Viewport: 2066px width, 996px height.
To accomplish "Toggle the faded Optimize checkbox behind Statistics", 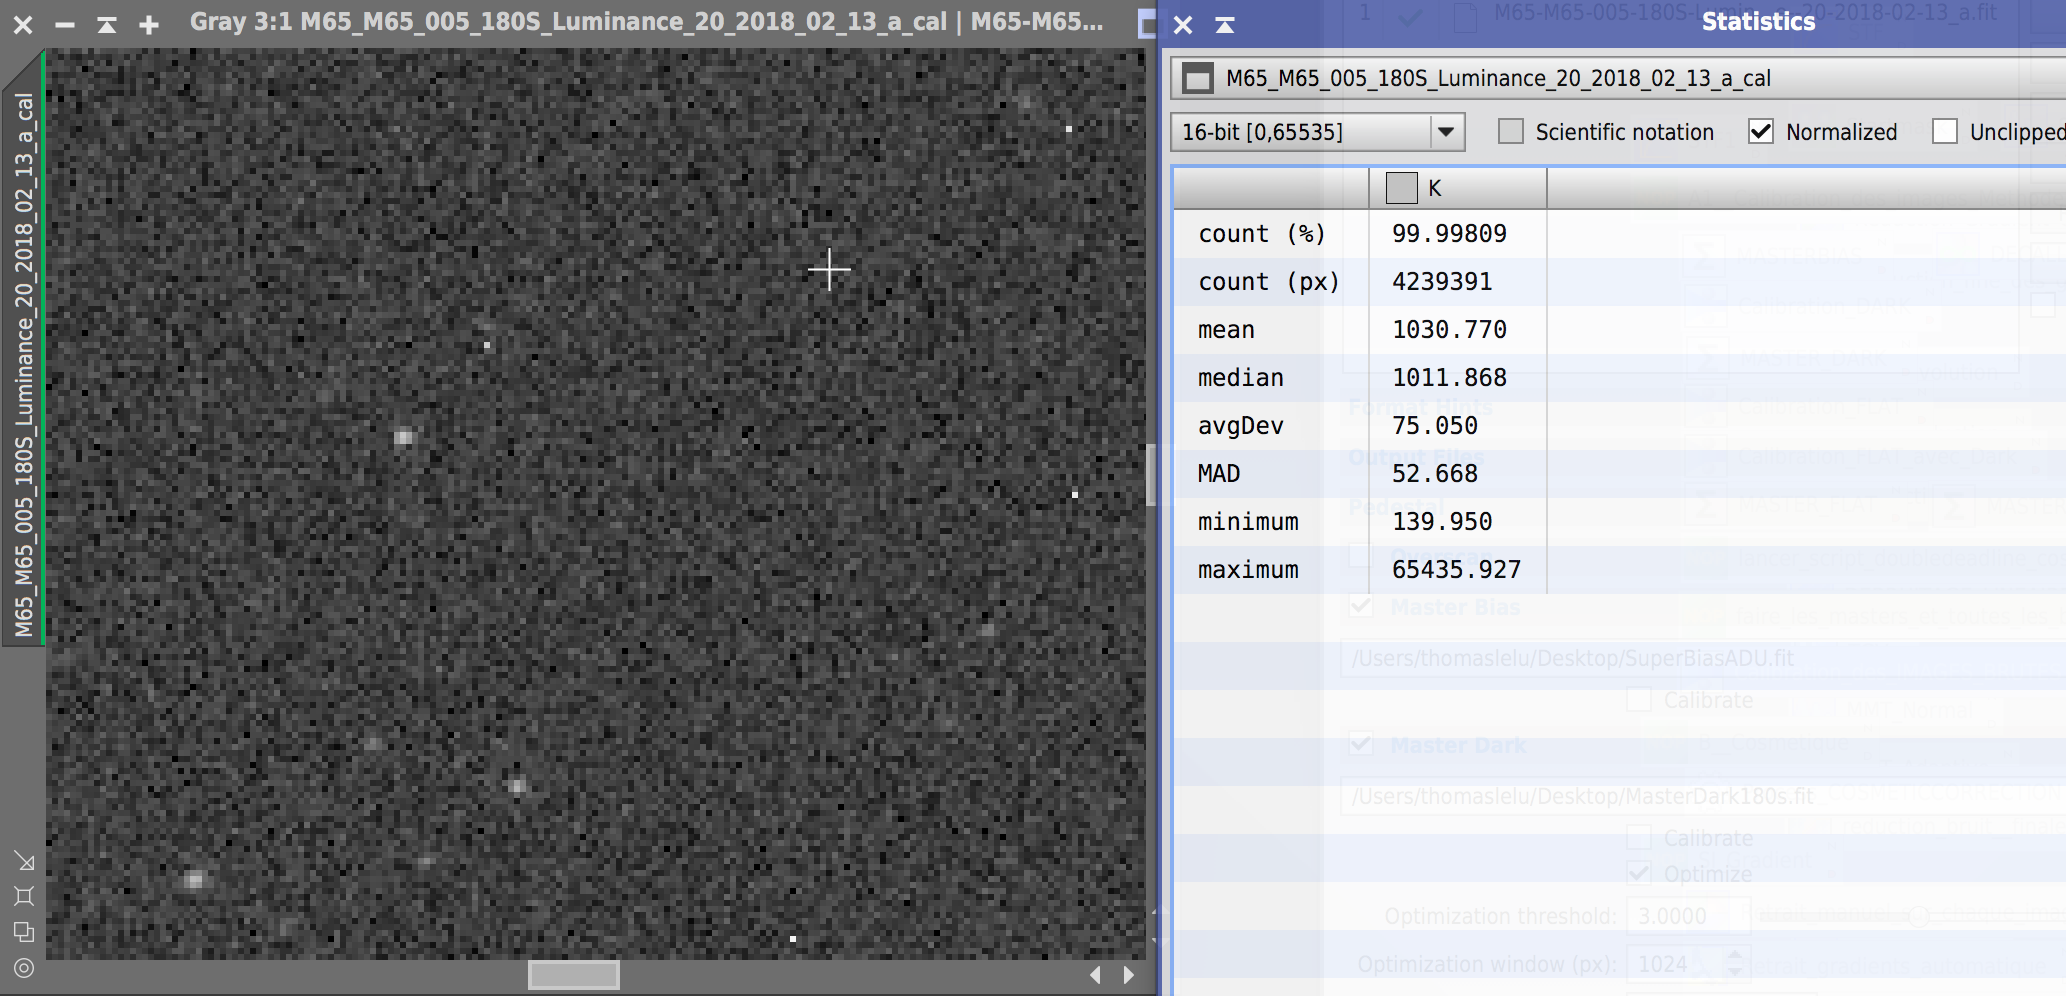I will coord(1639,874).
